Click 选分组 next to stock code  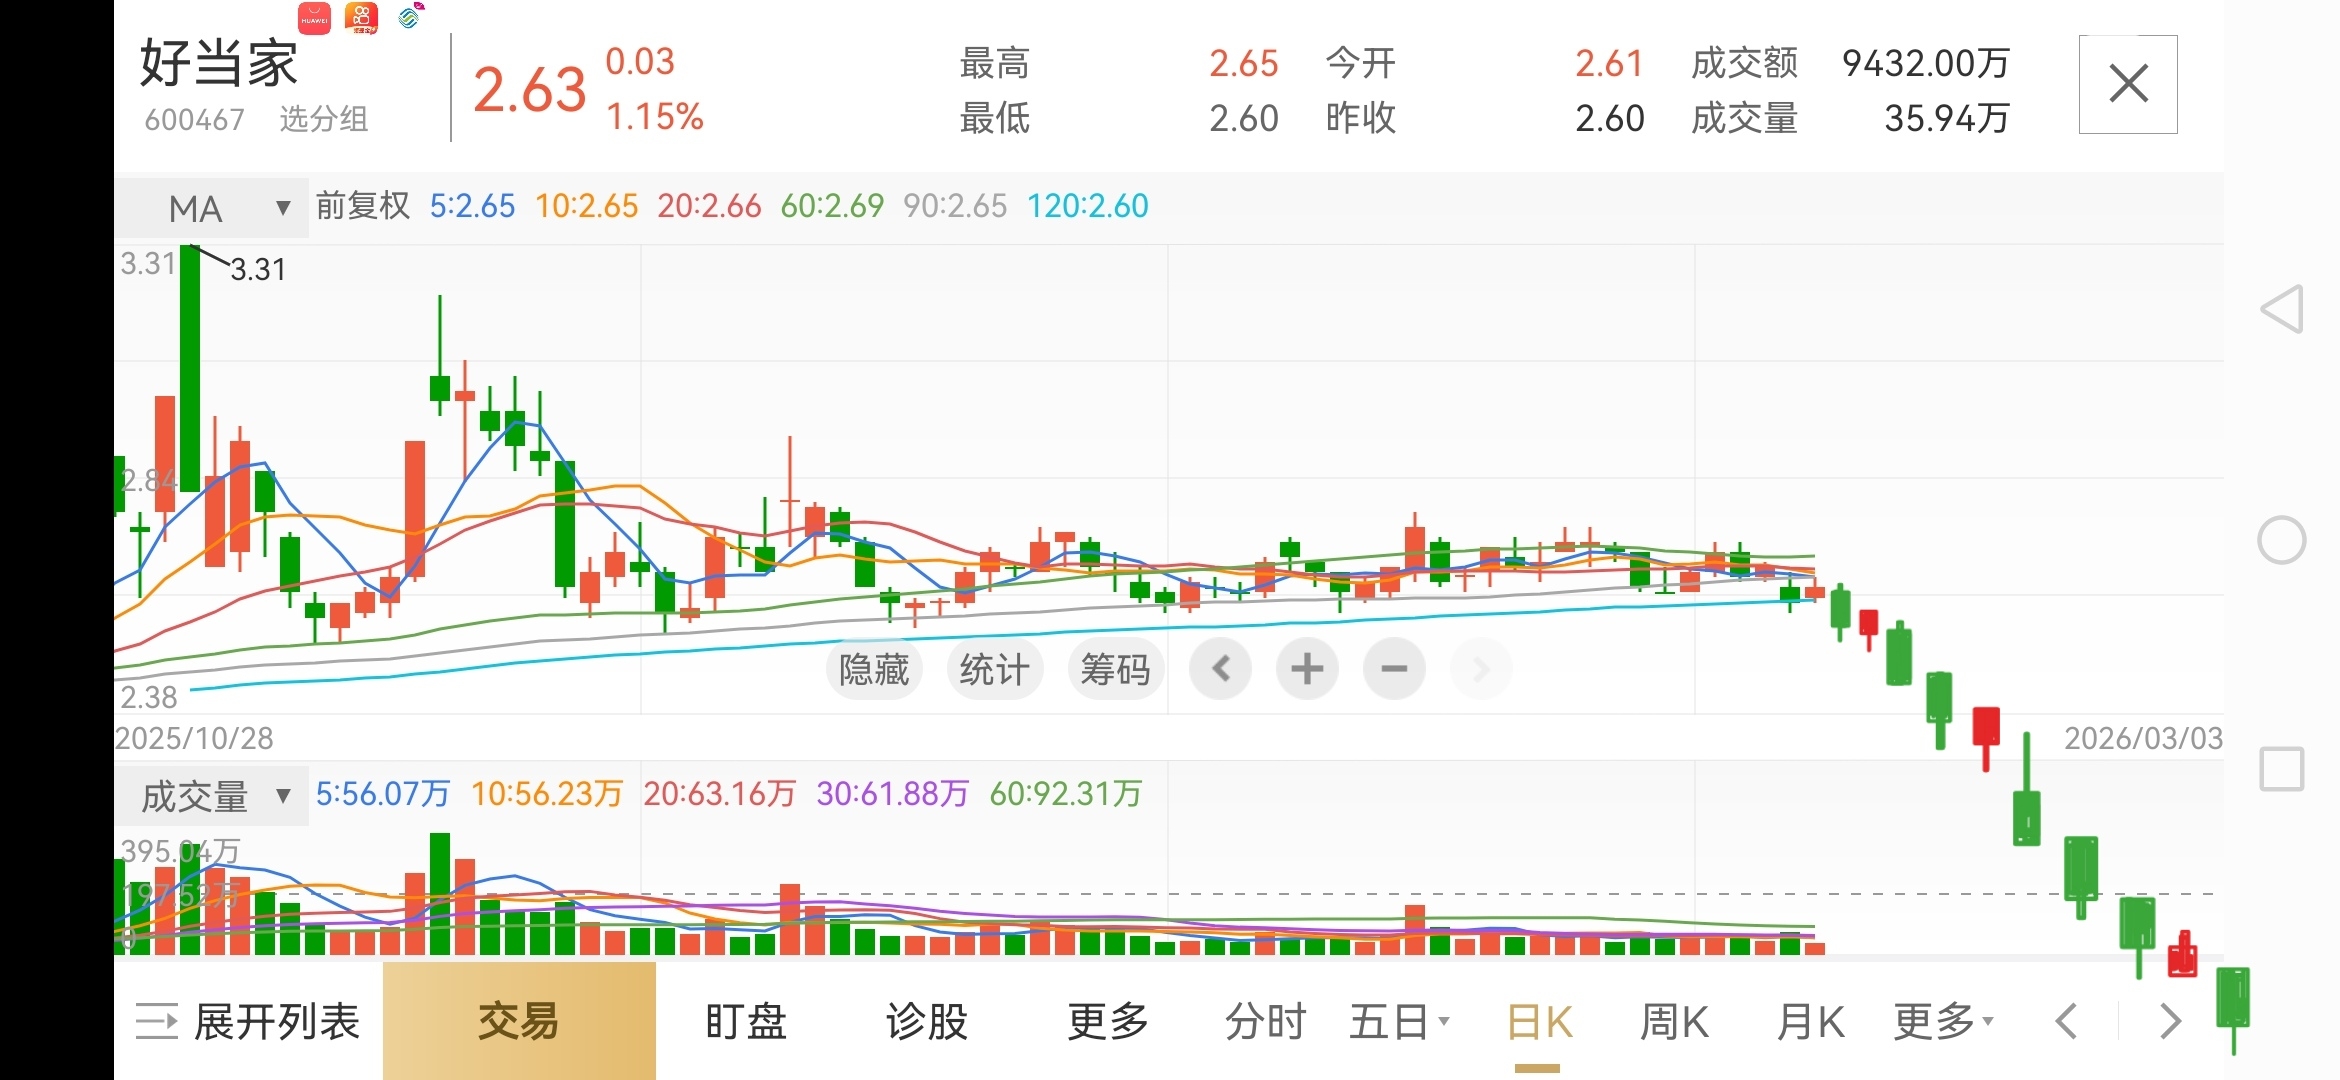click(x=323, y=120)
